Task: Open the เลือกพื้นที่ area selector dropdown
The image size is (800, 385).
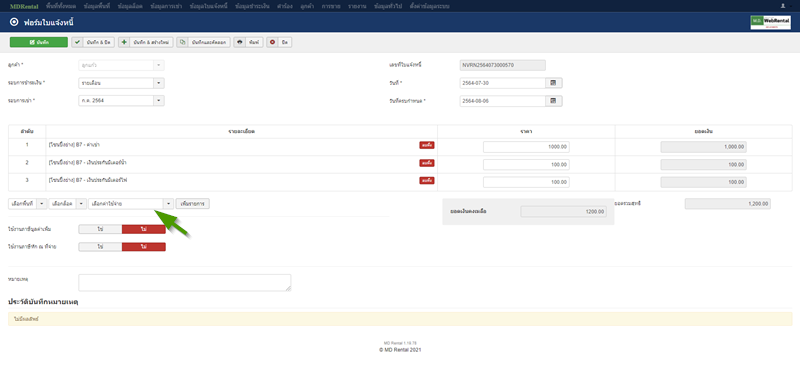Action: [x=28, y=203]
